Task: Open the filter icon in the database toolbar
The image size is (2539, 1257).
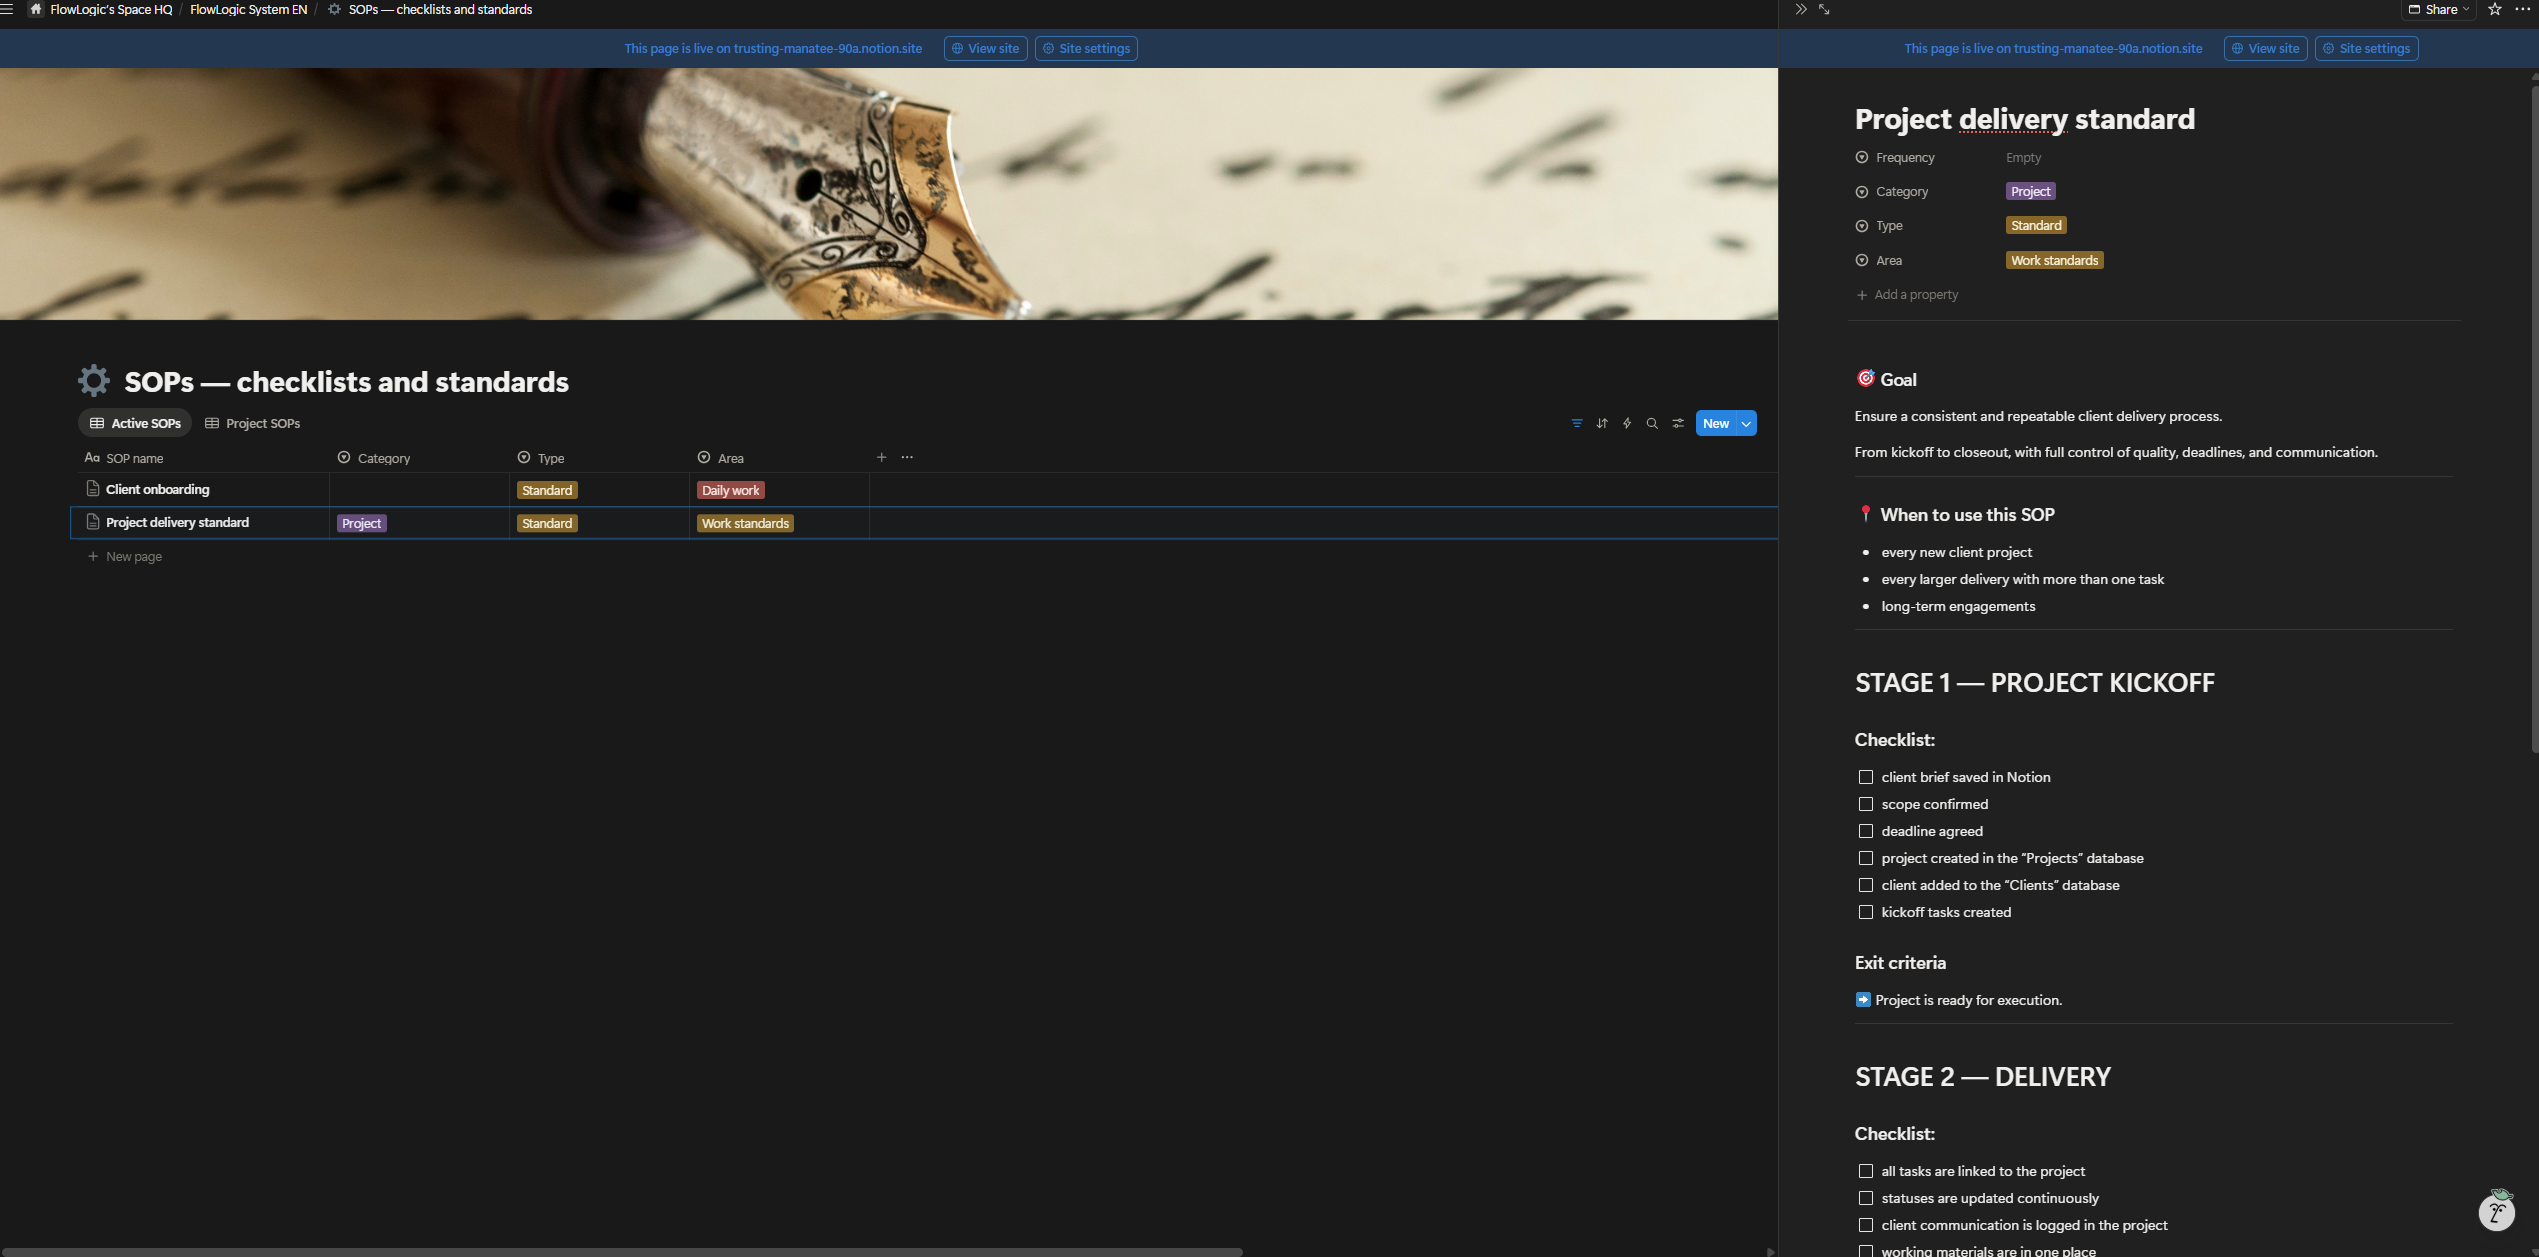Action: tap(1577, 423)
